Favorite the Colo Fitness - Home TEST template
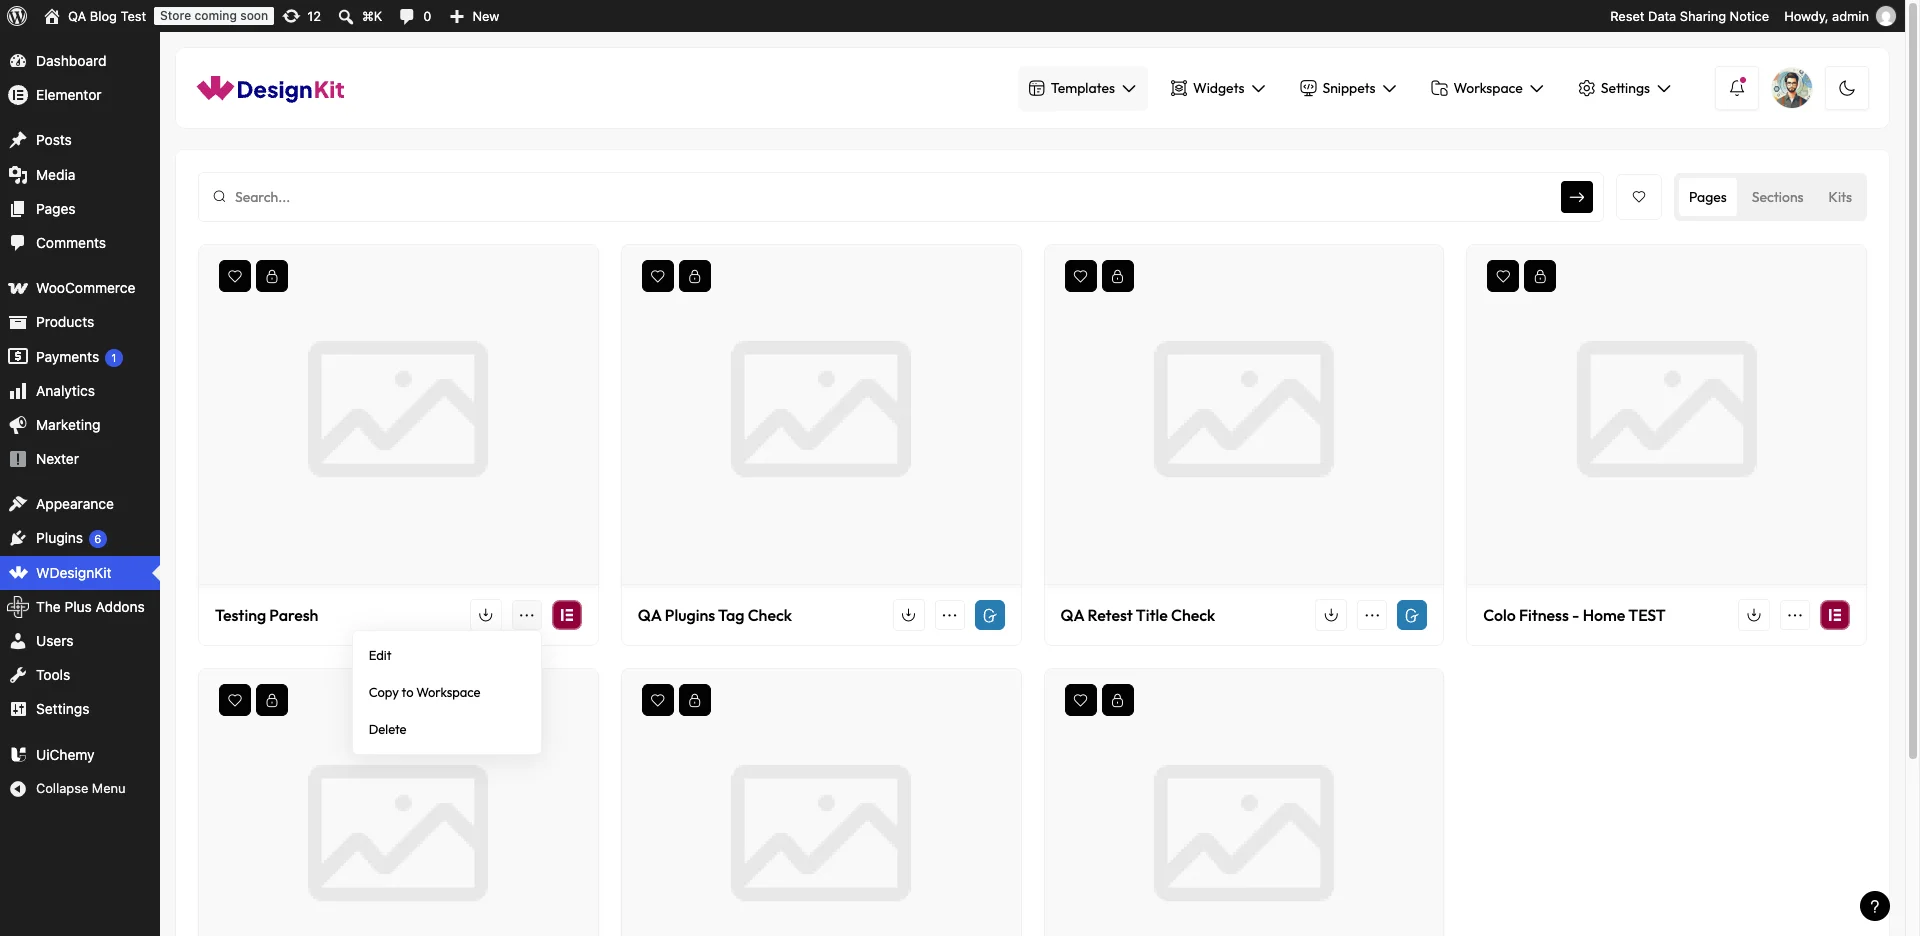This screenshot has width=1920, height=936. (x=1503, y=276)
